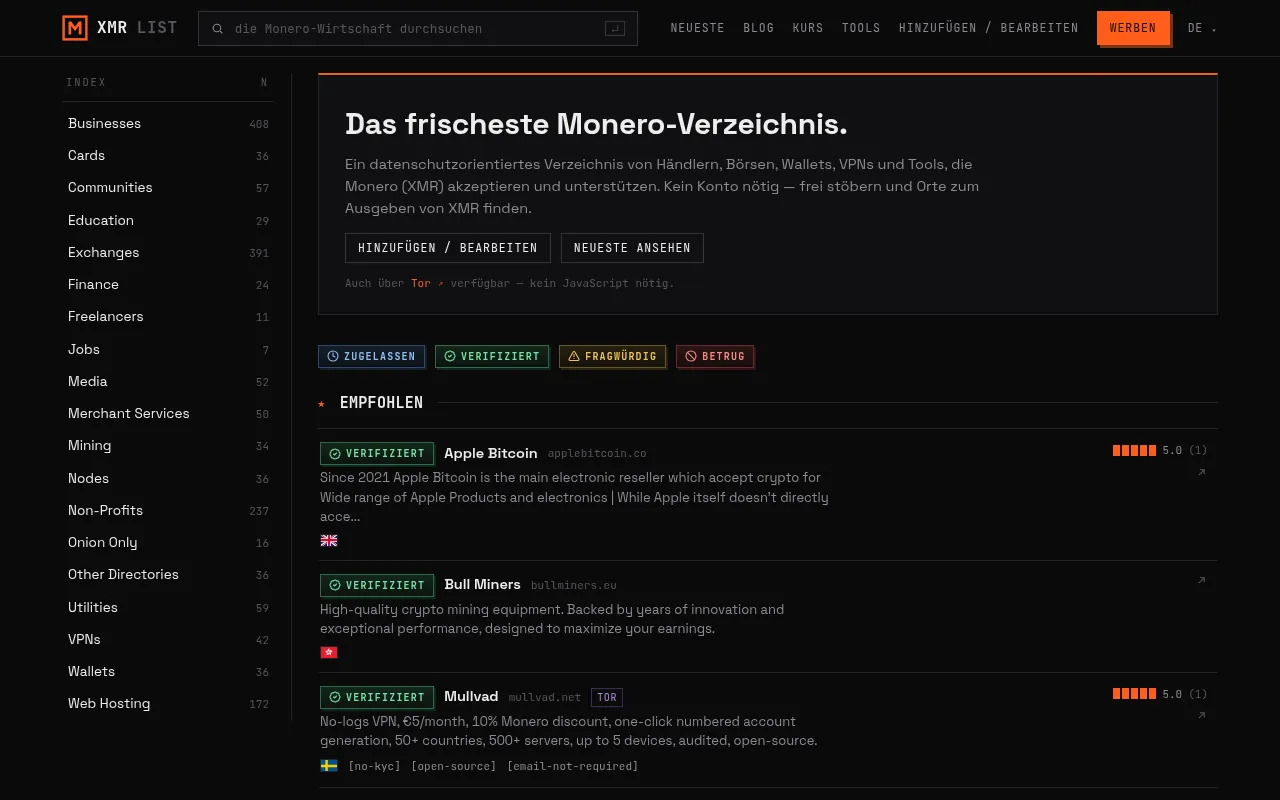
Task: Select the Onion Only category
Action: pyautogui.click(x=168, y=542)
